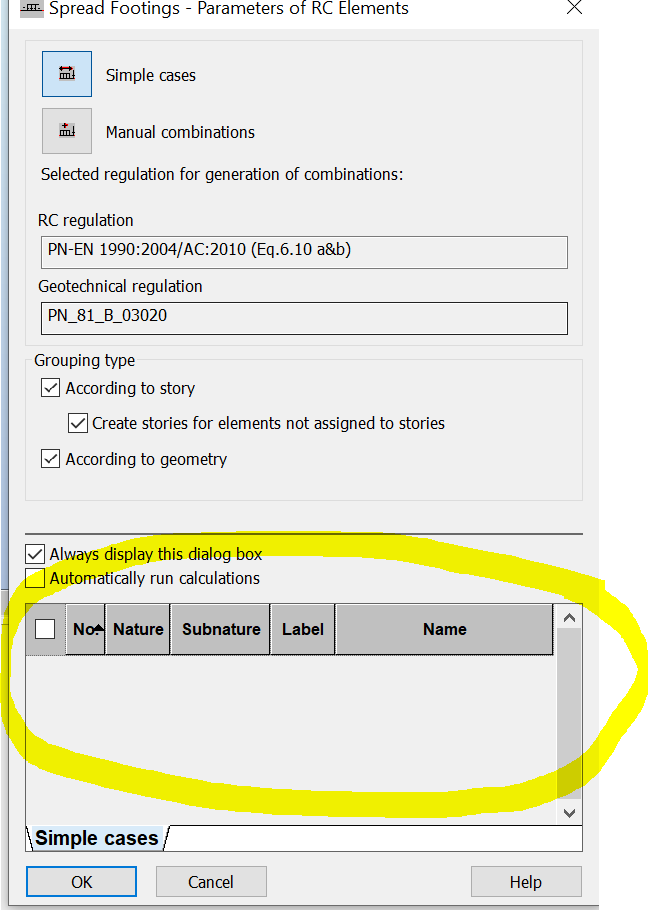This screenshot has width=648, height=910.
Task: Select the Simple cases icon button
Action: [67, 75]
